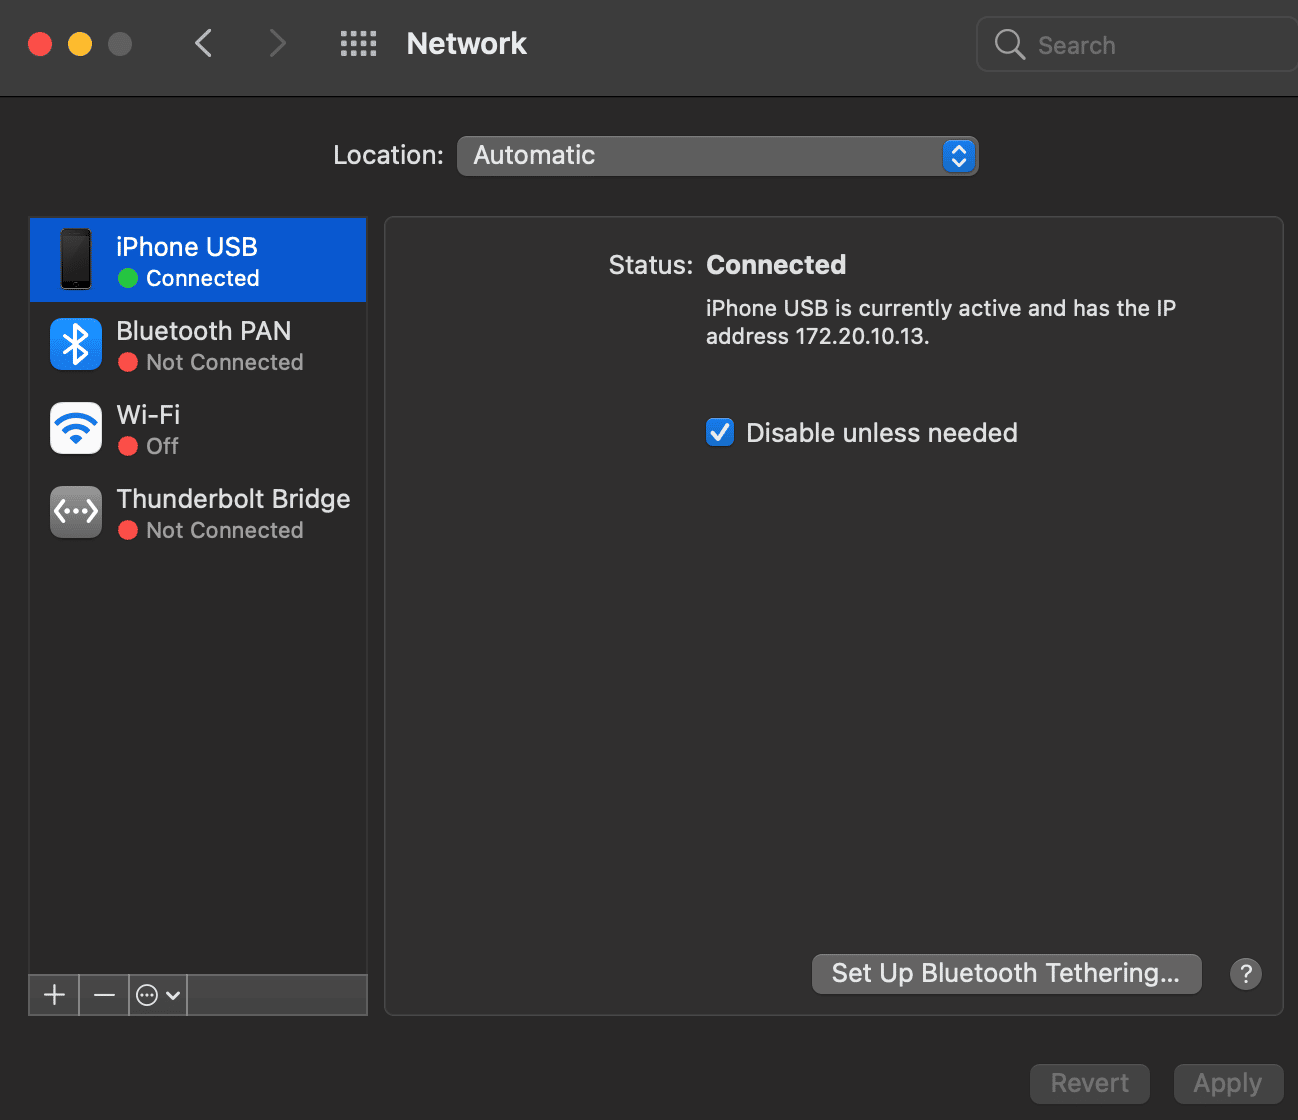Click the Off status under Wi-Fi
The image size is (1298, 1120).
pos(162,446)
